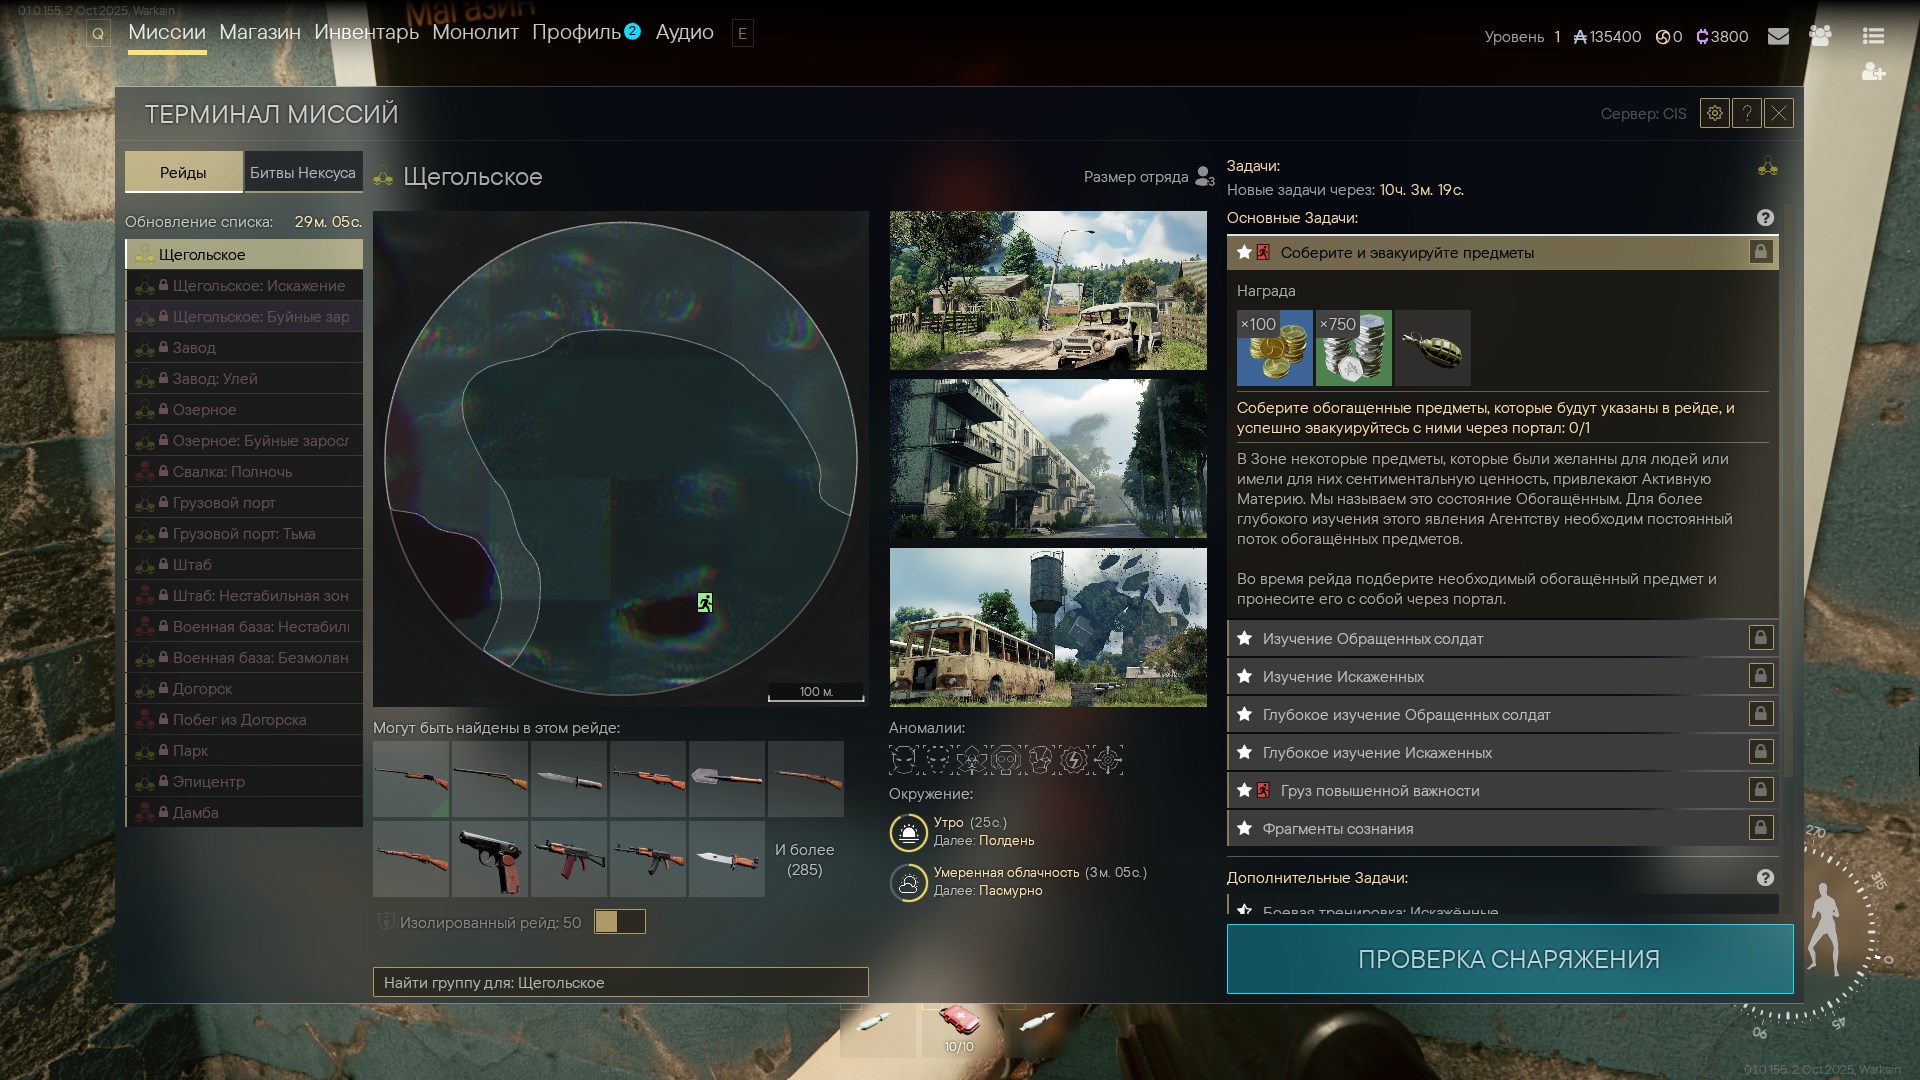The width and height of the screenshot is (1920, 1080).
Task: Open the abandoned bus location thumbnail
Action: point(1048,627)
